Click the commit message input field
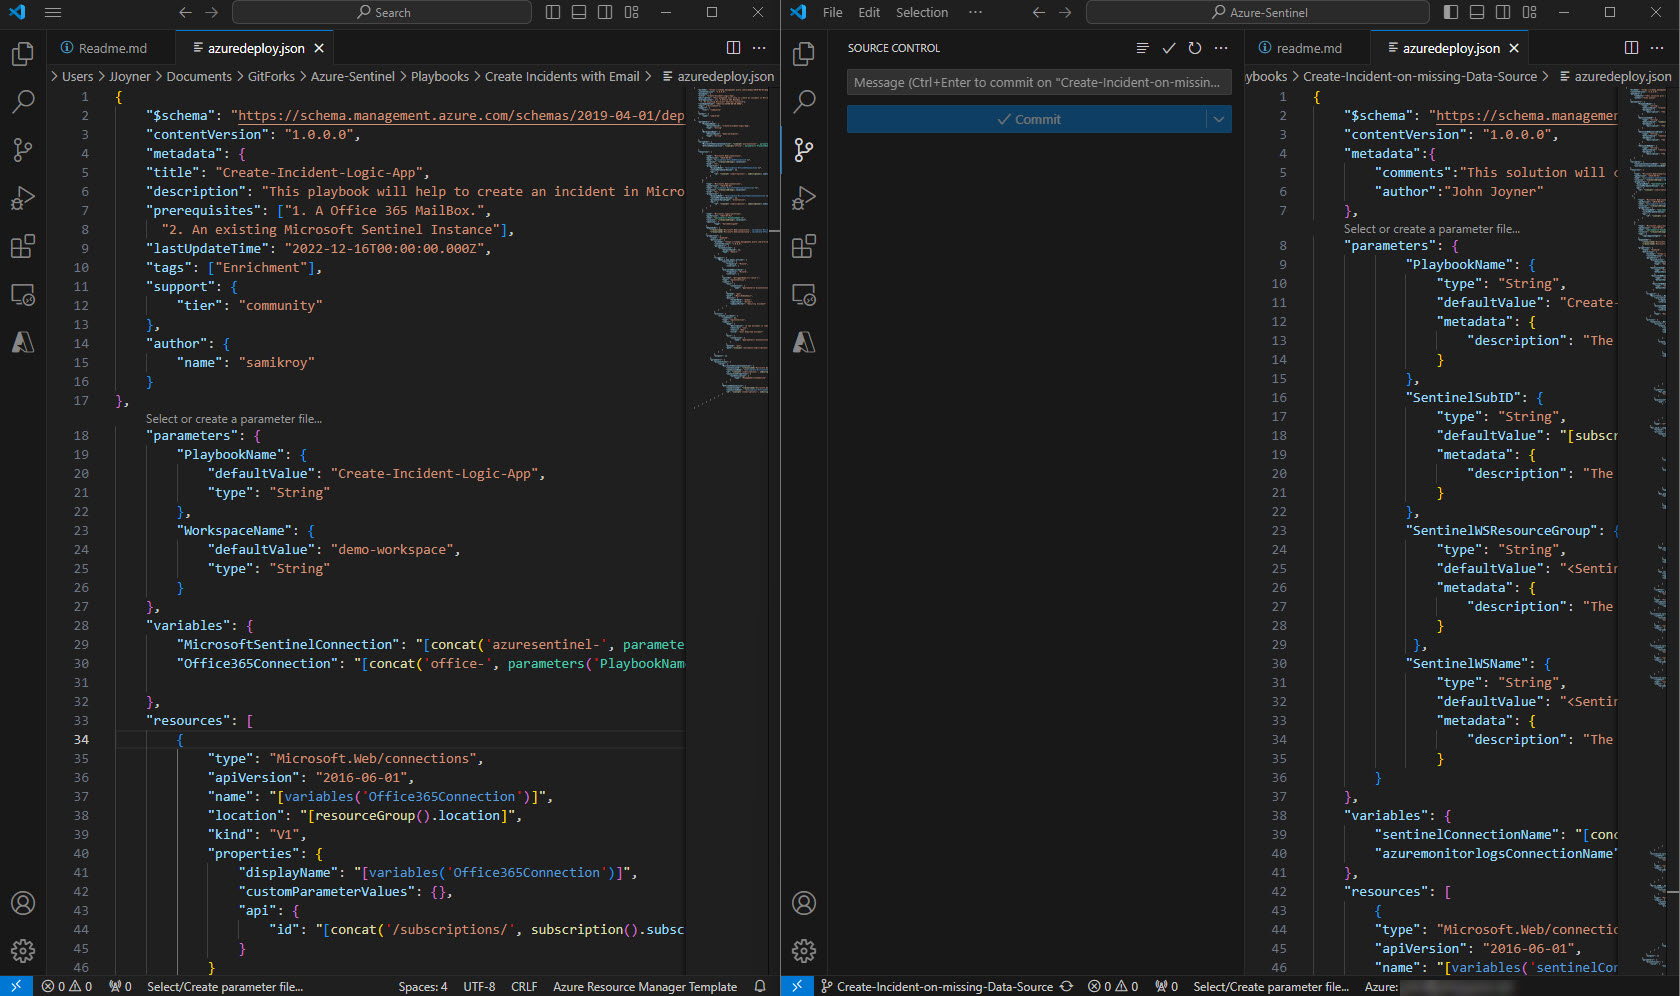 [x=1038, y=82]
